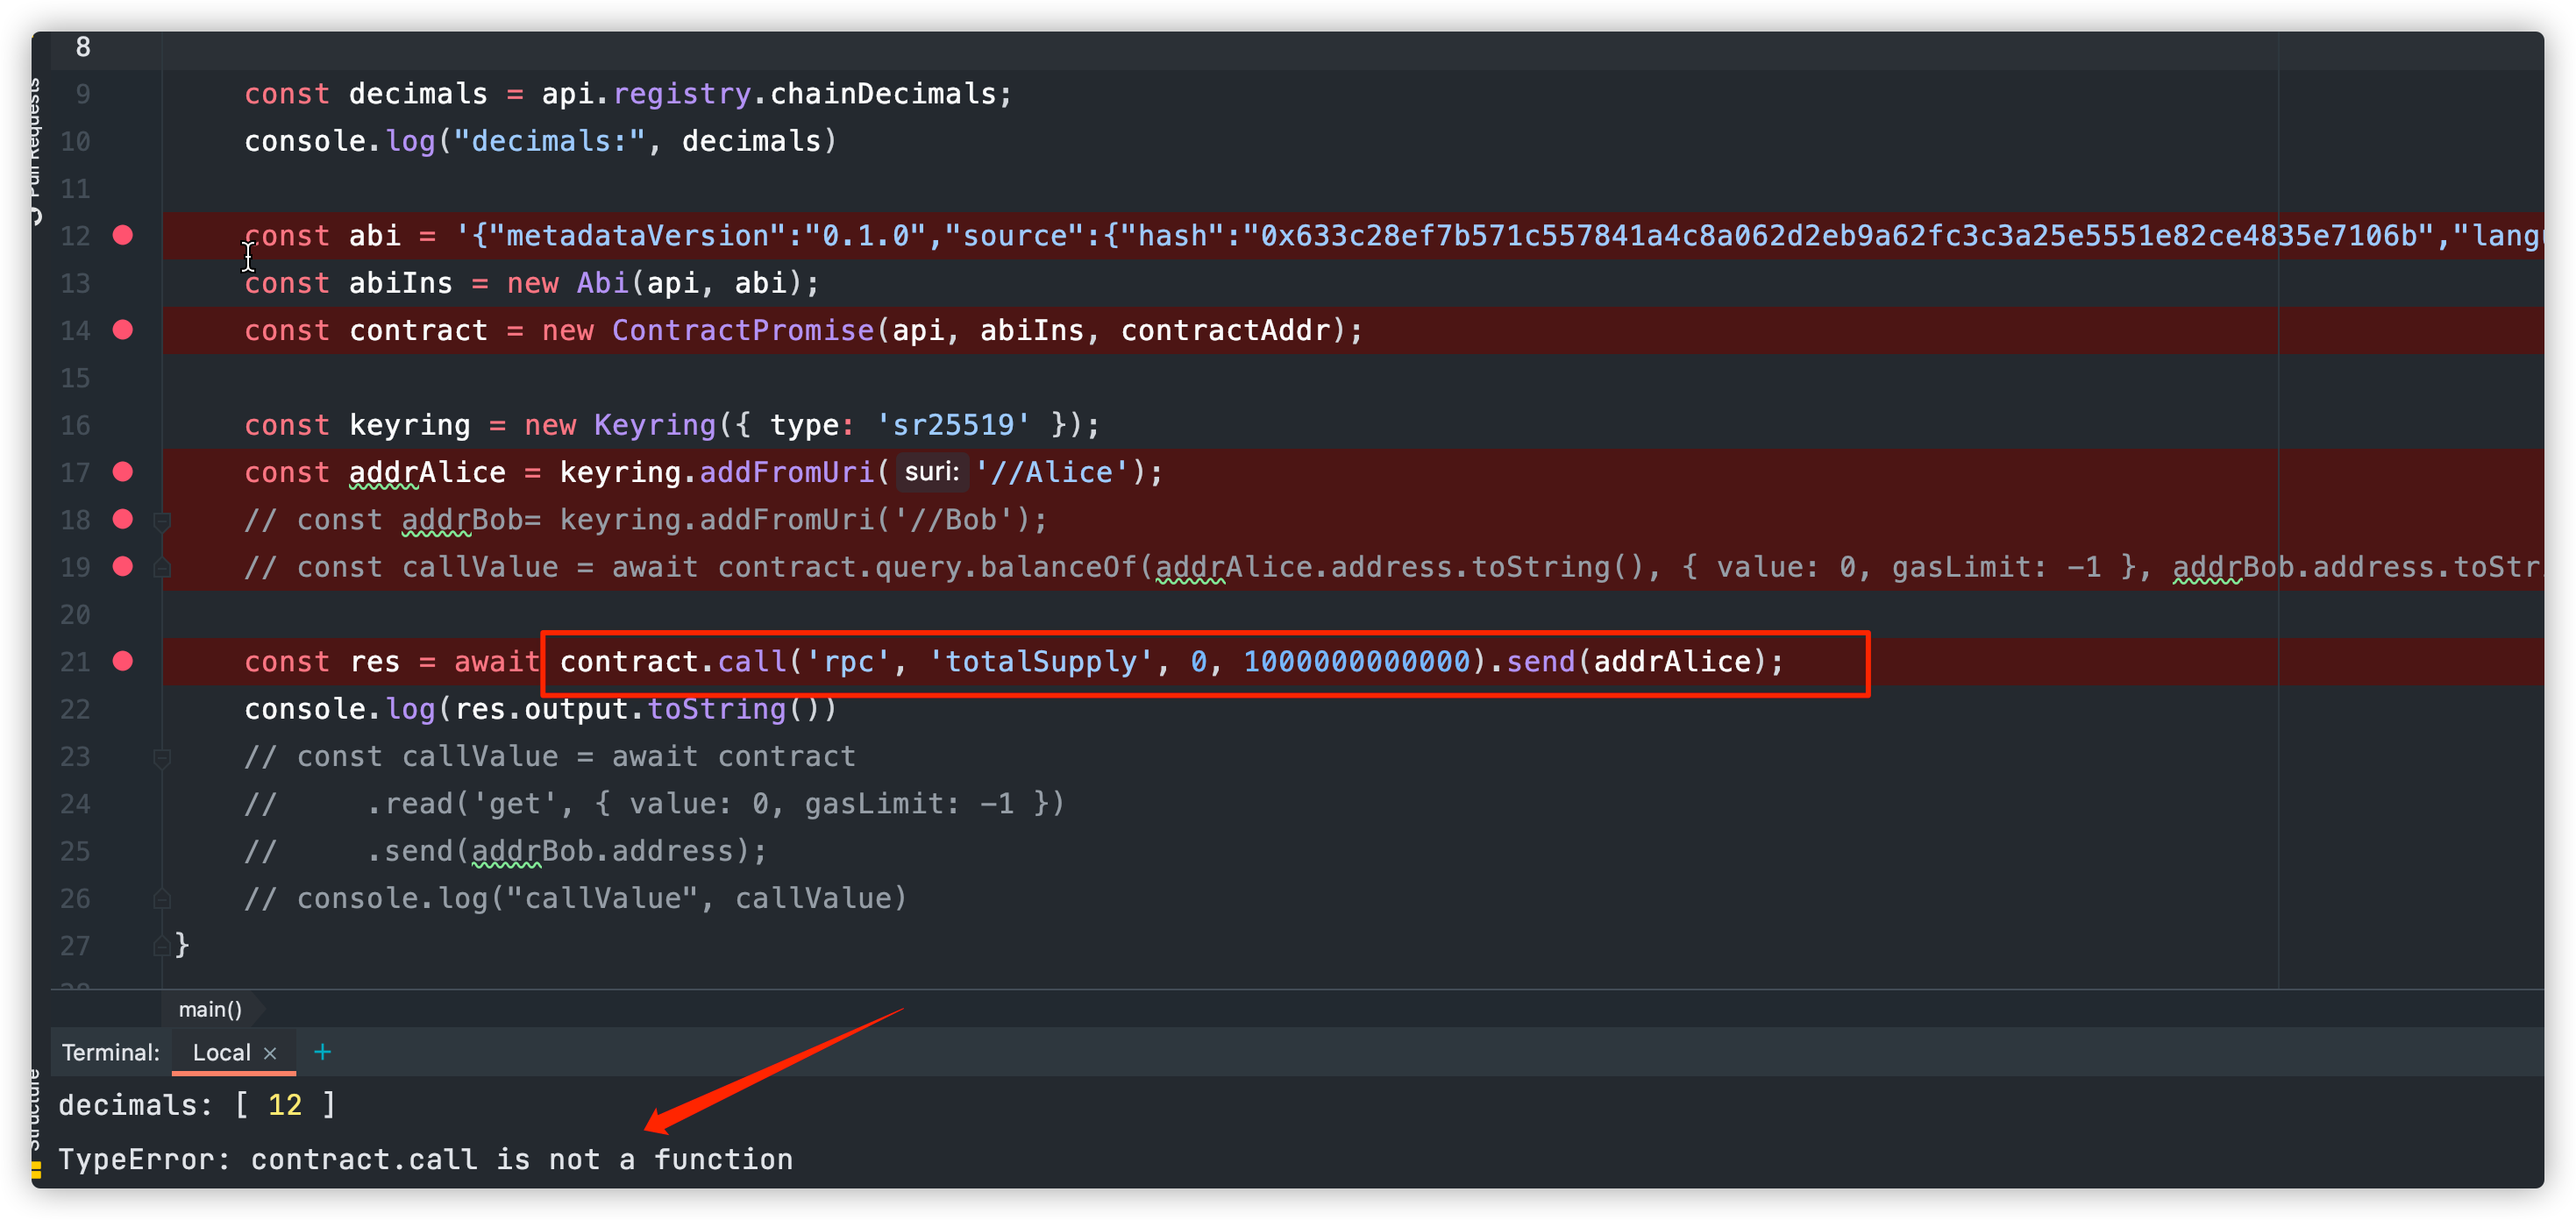Toggle the breakpoint on line 12
The image size is (2576, 1220).
[x=122, y=235]
